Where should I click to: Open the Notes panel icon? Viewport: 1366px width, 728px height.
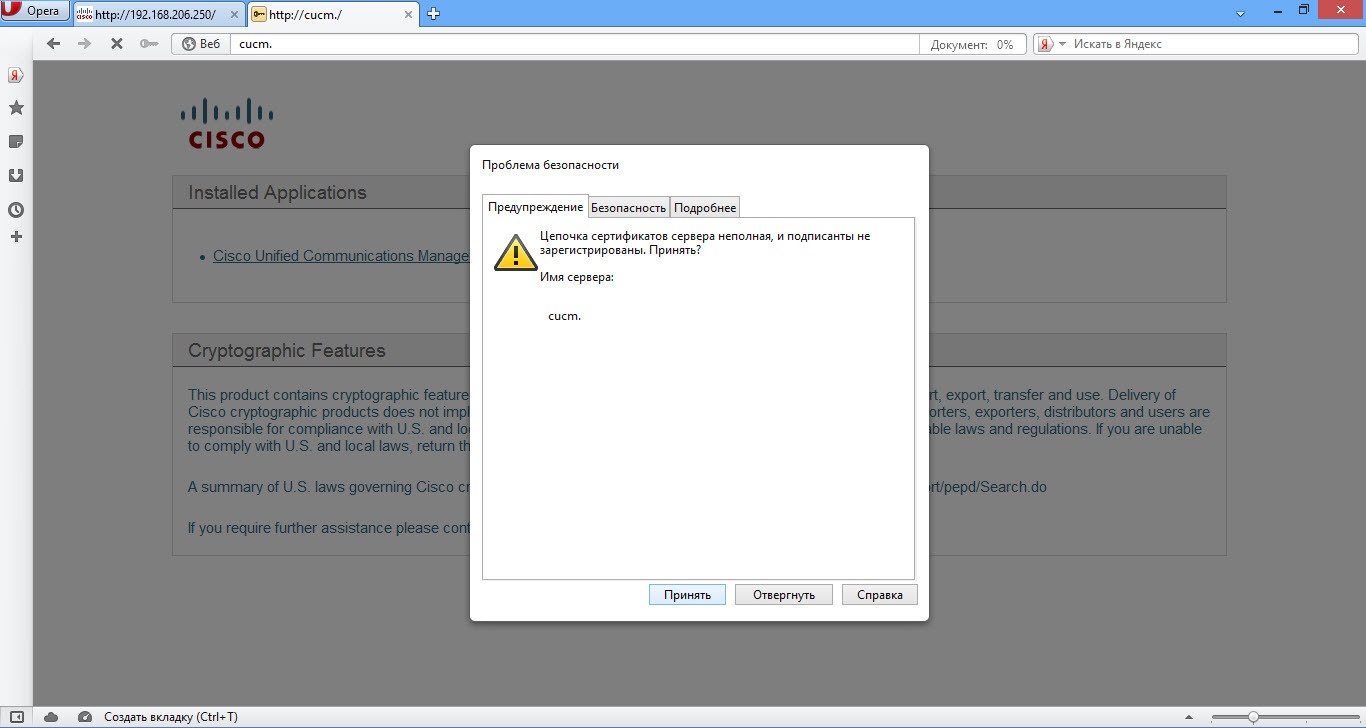coord(16,141)
